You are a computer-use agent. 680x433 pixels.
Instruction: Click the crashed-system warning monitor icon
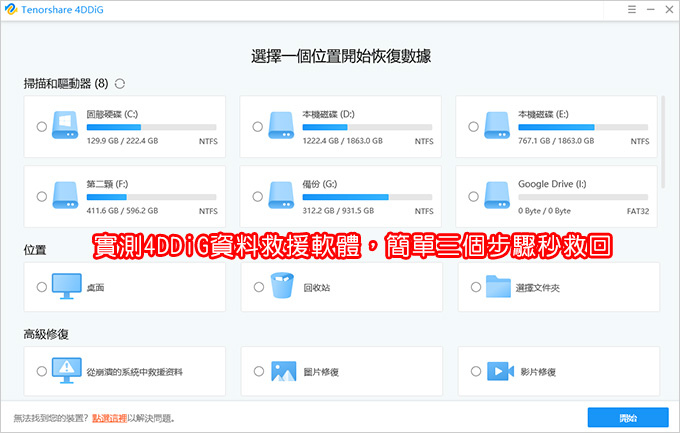[x=66, y=371]
